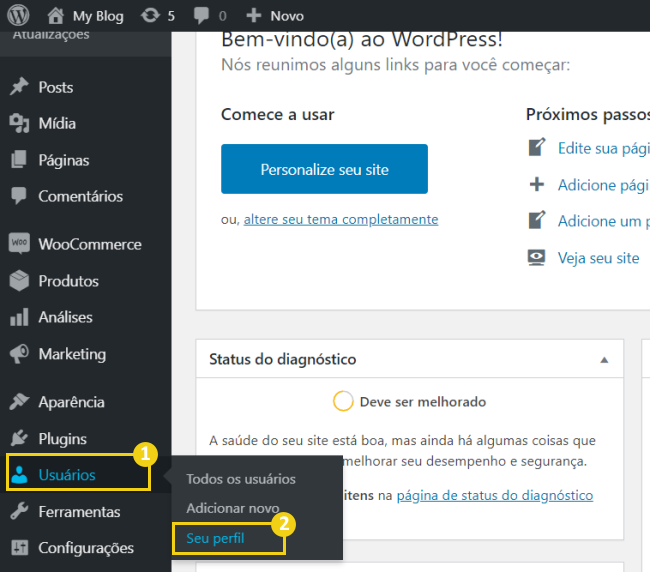Follow the altere seu tema completamente link

pos(341,219)
